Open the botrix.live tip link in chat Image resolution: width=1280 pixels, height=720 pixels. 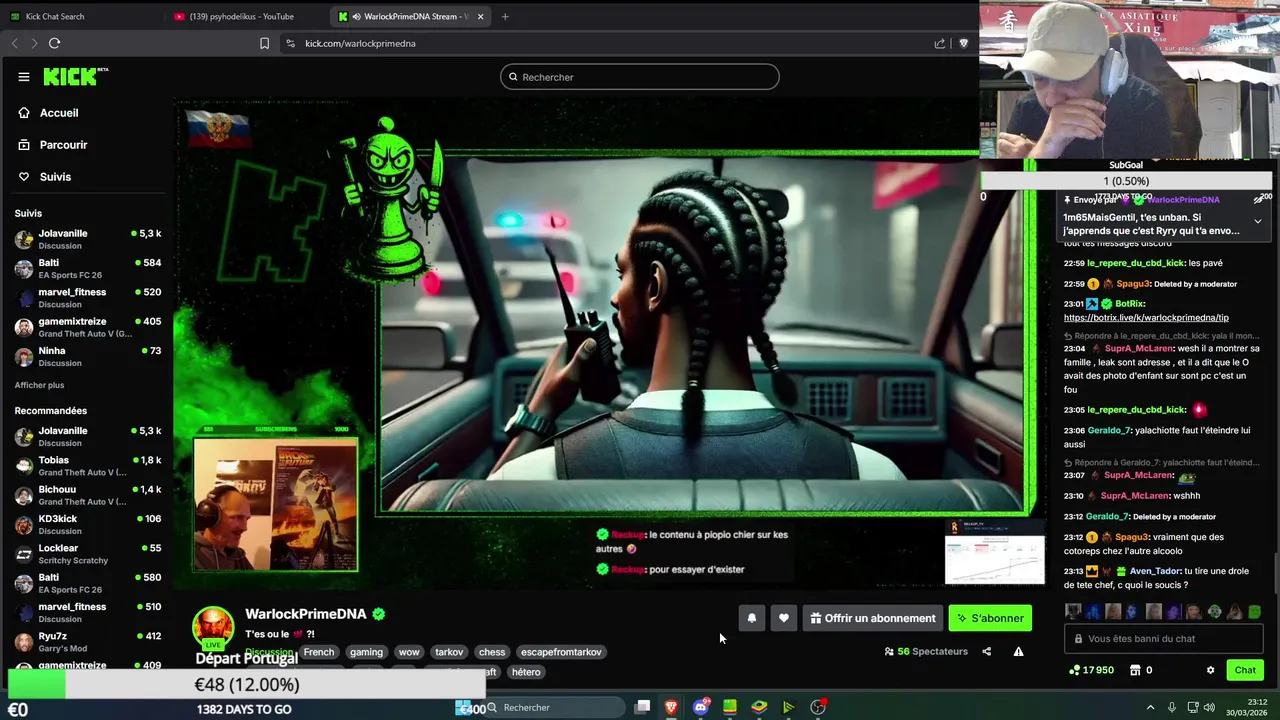tap(1146, 318)
